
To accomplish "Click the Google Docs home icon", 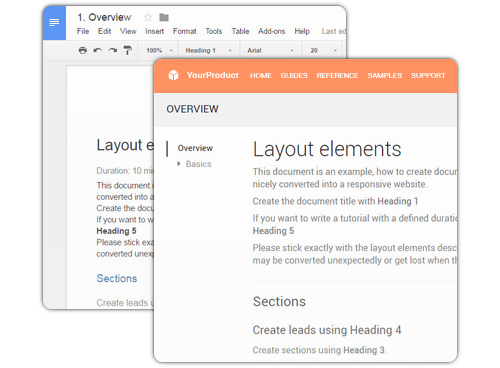I will pyautogui.click(x=54, y=22).
